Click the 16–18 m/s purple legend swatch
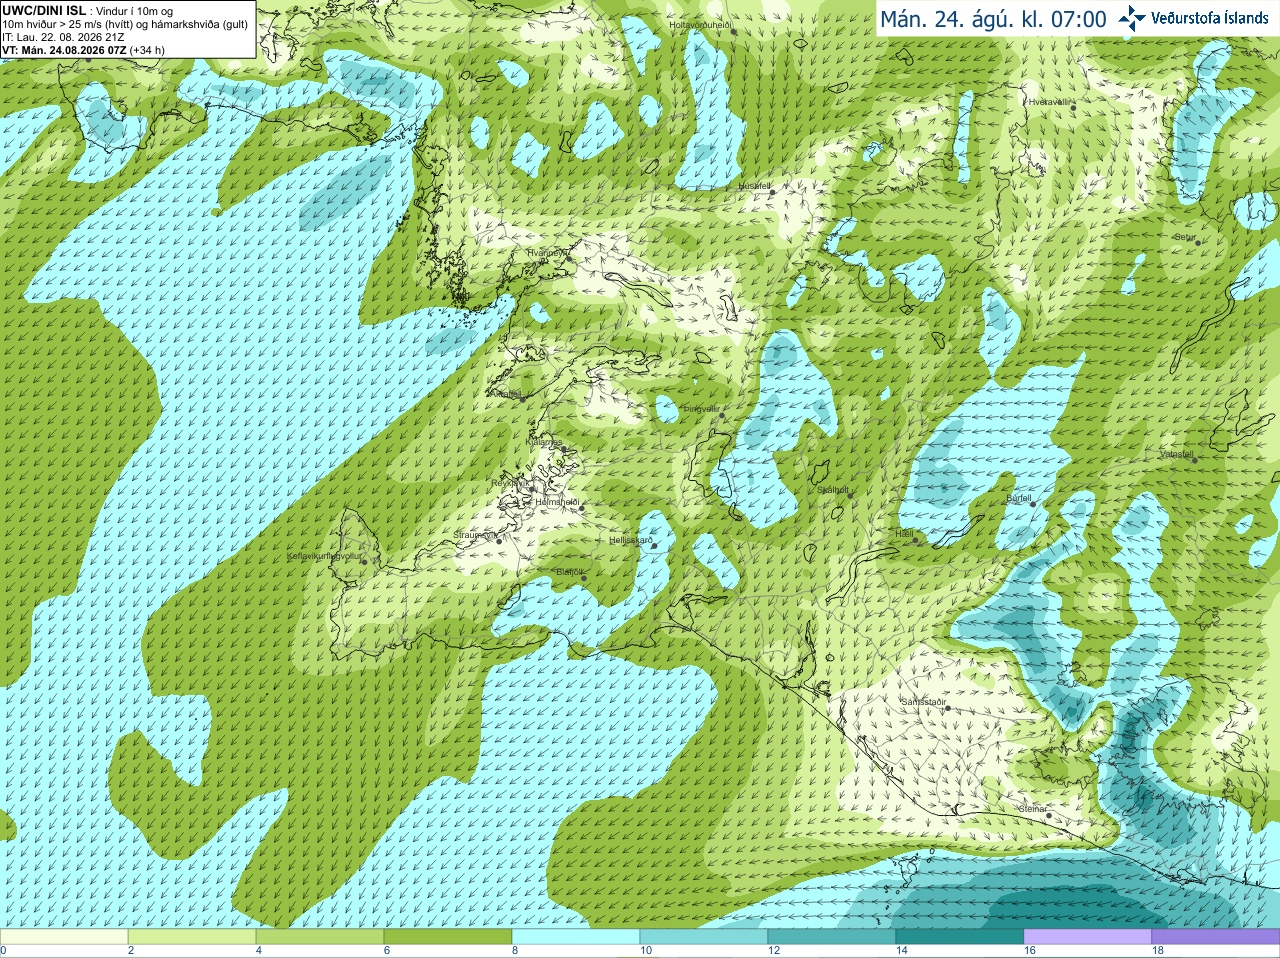1280x958 pixels. (x=1088, y=937)
